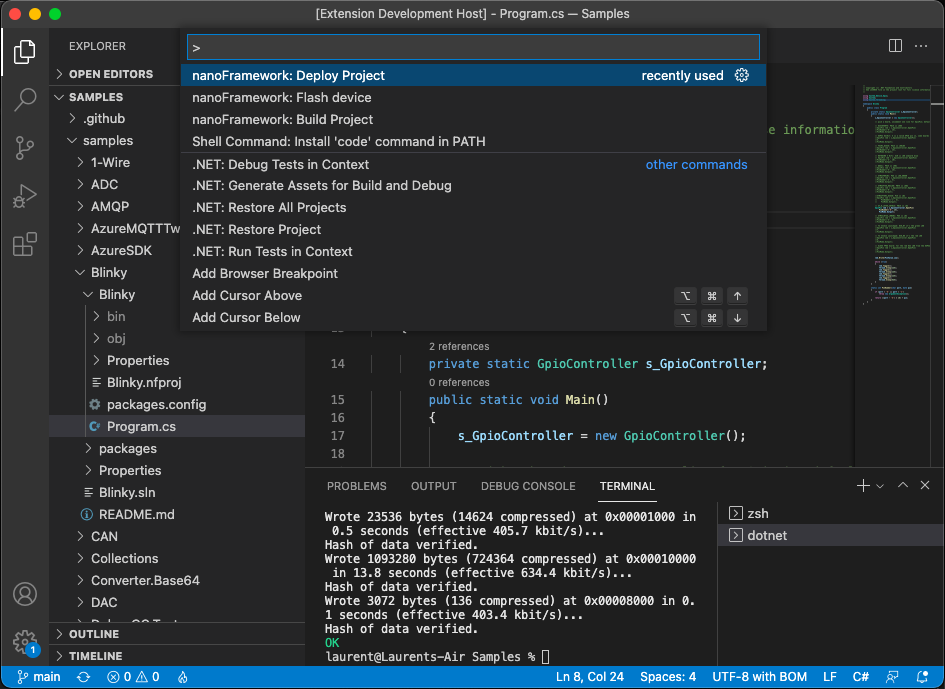Open Blinky.nfproj file

tap(177, 382)
